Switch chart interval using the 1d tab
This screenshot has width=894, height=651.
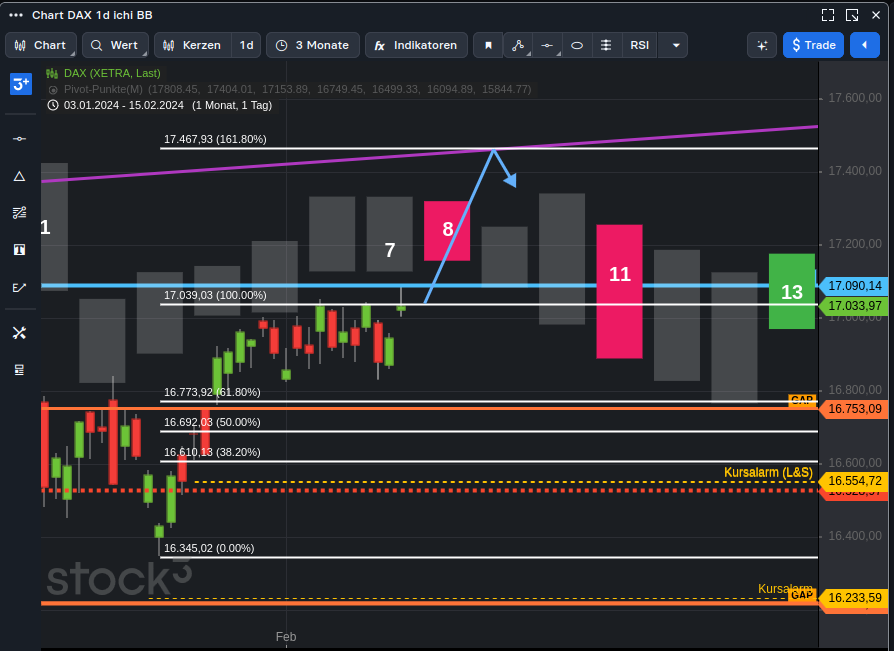pos(243,45)
